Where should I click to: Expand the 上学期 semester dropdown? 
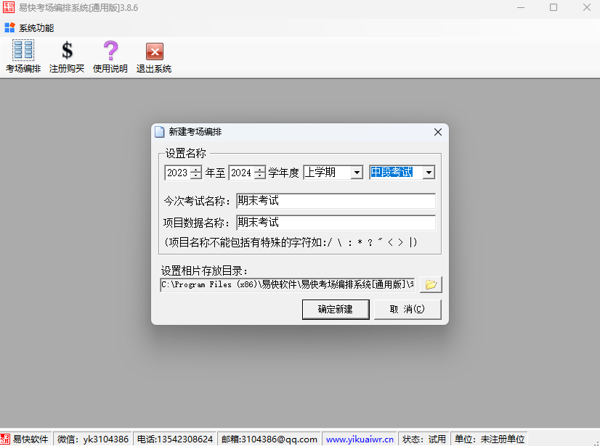pyautogui.click(x=356, y=173)
